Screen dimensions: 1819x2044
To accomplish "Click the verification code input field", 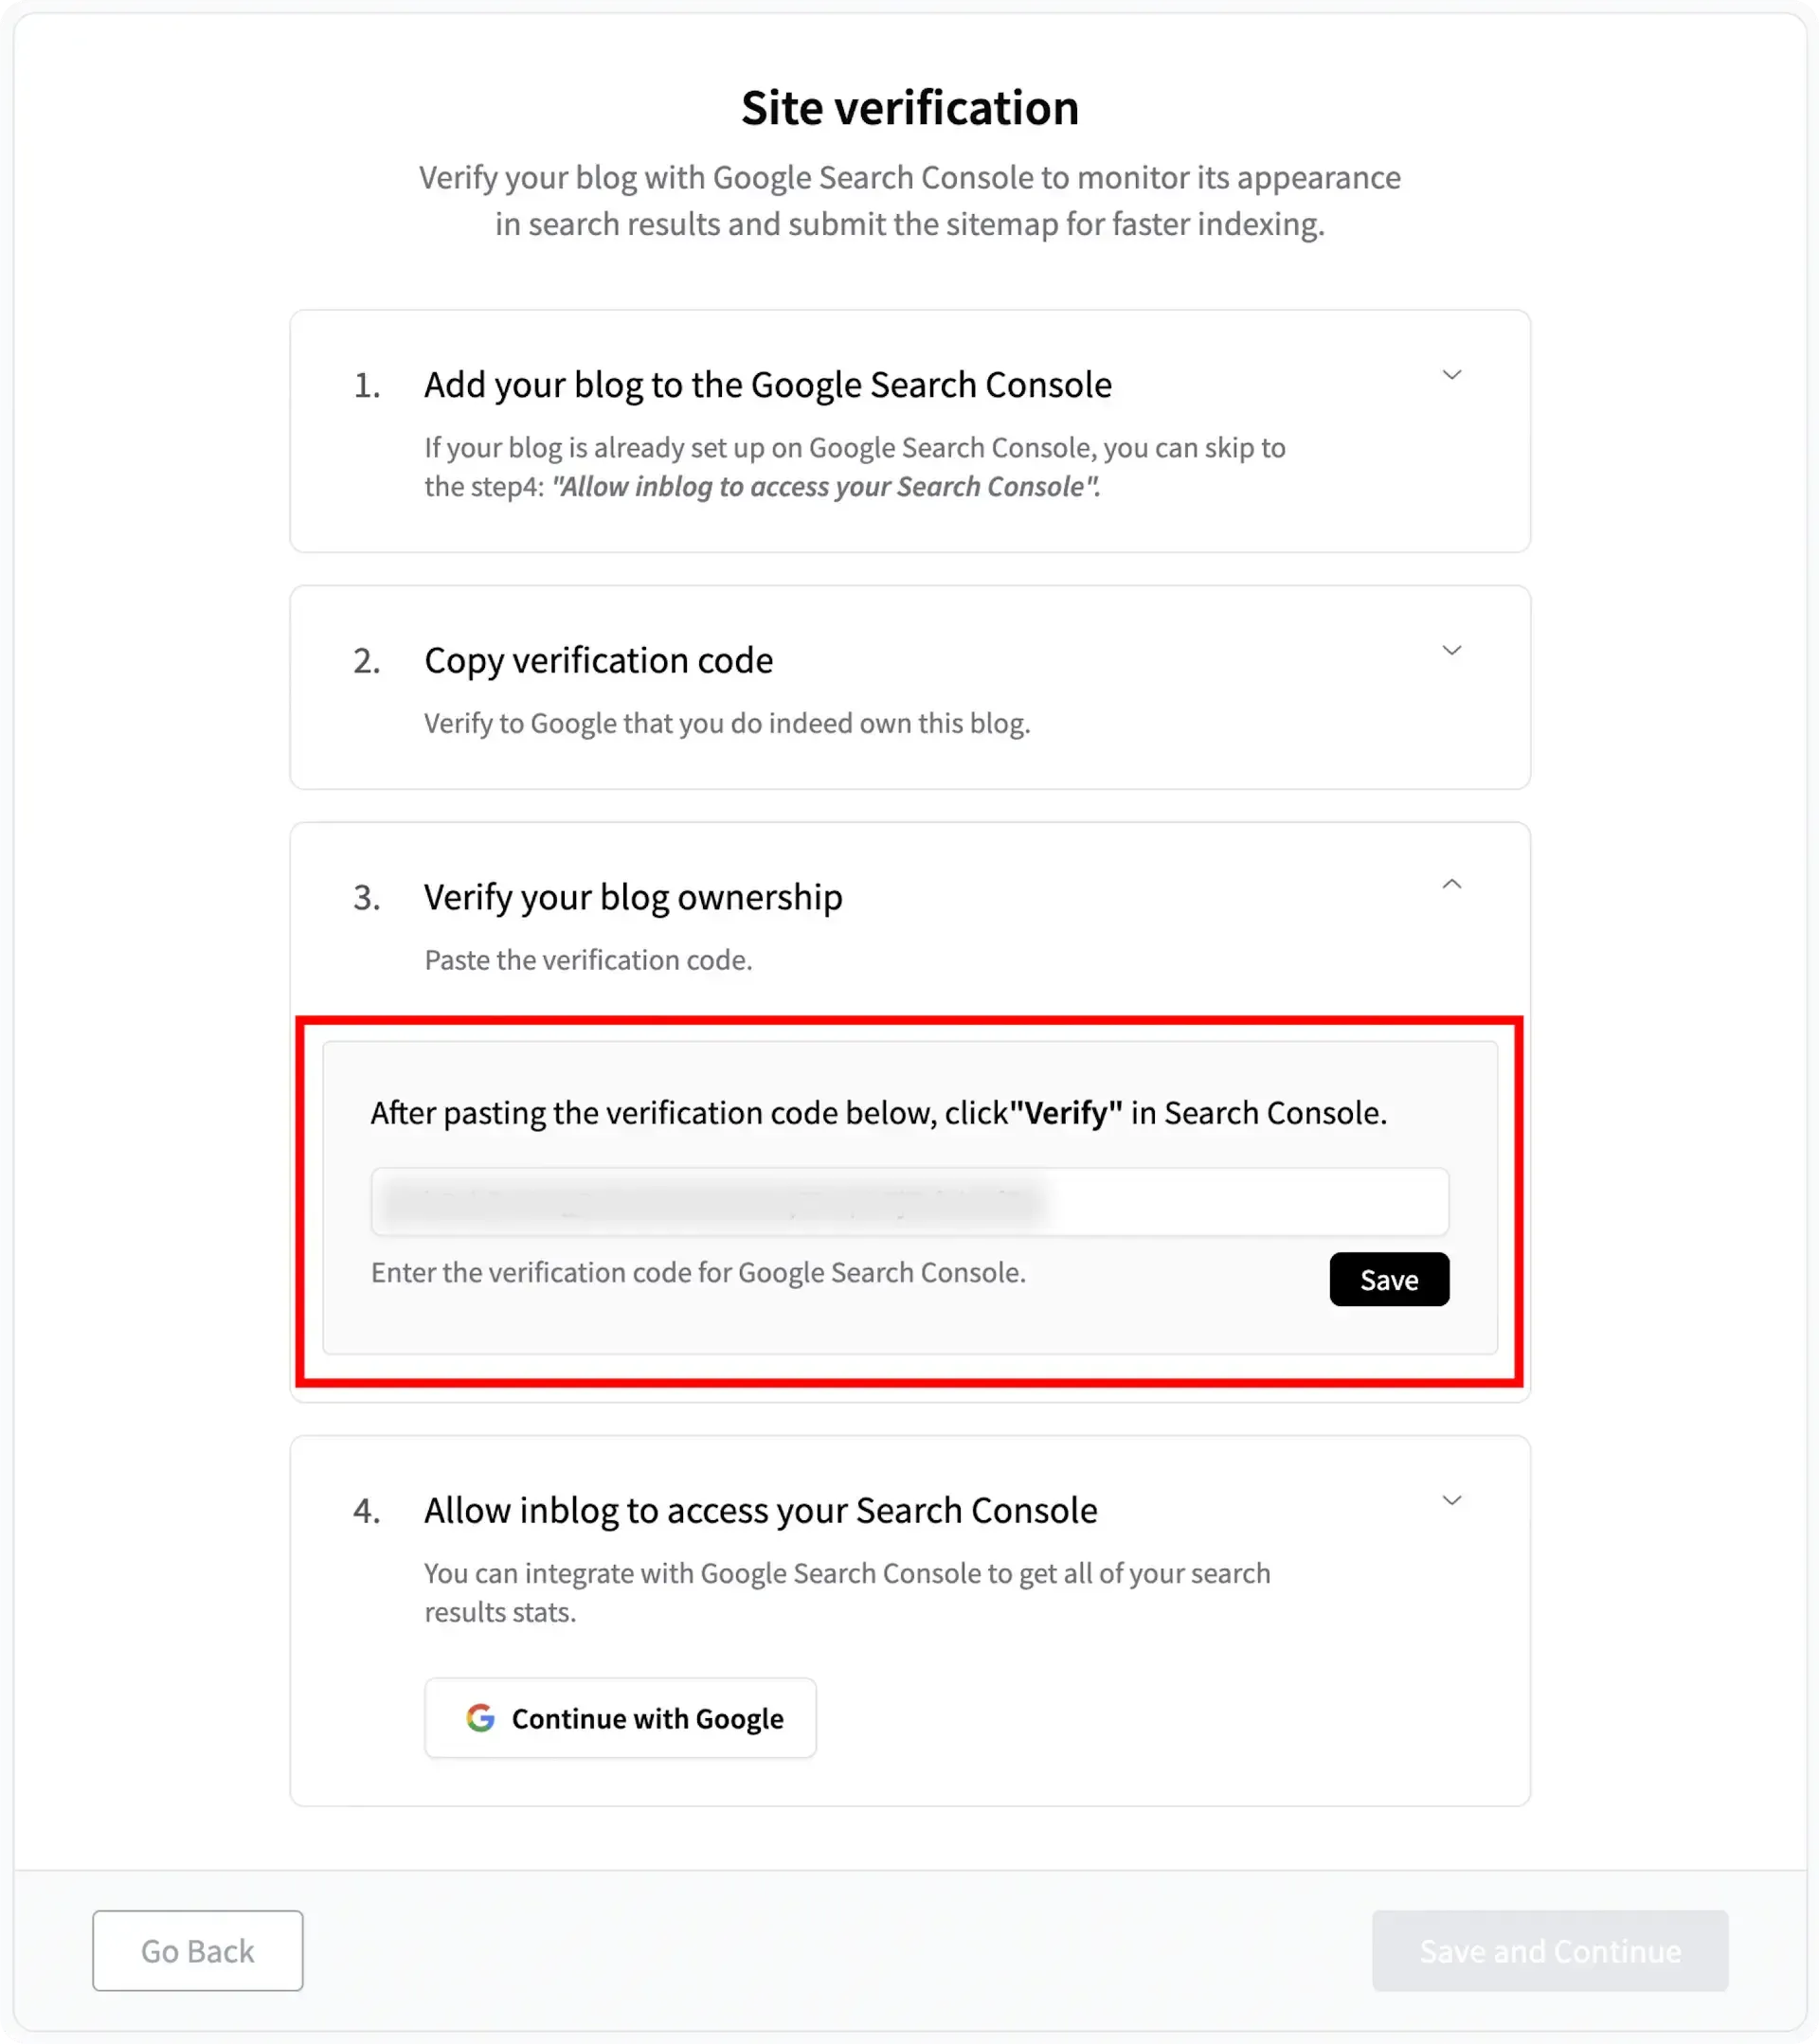I will [908, 1201].
